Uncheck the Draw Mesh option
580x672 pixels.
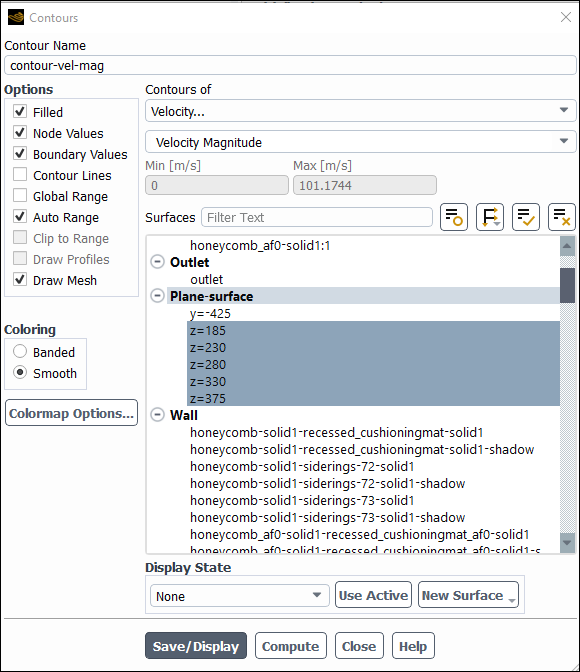click(20, 280)
